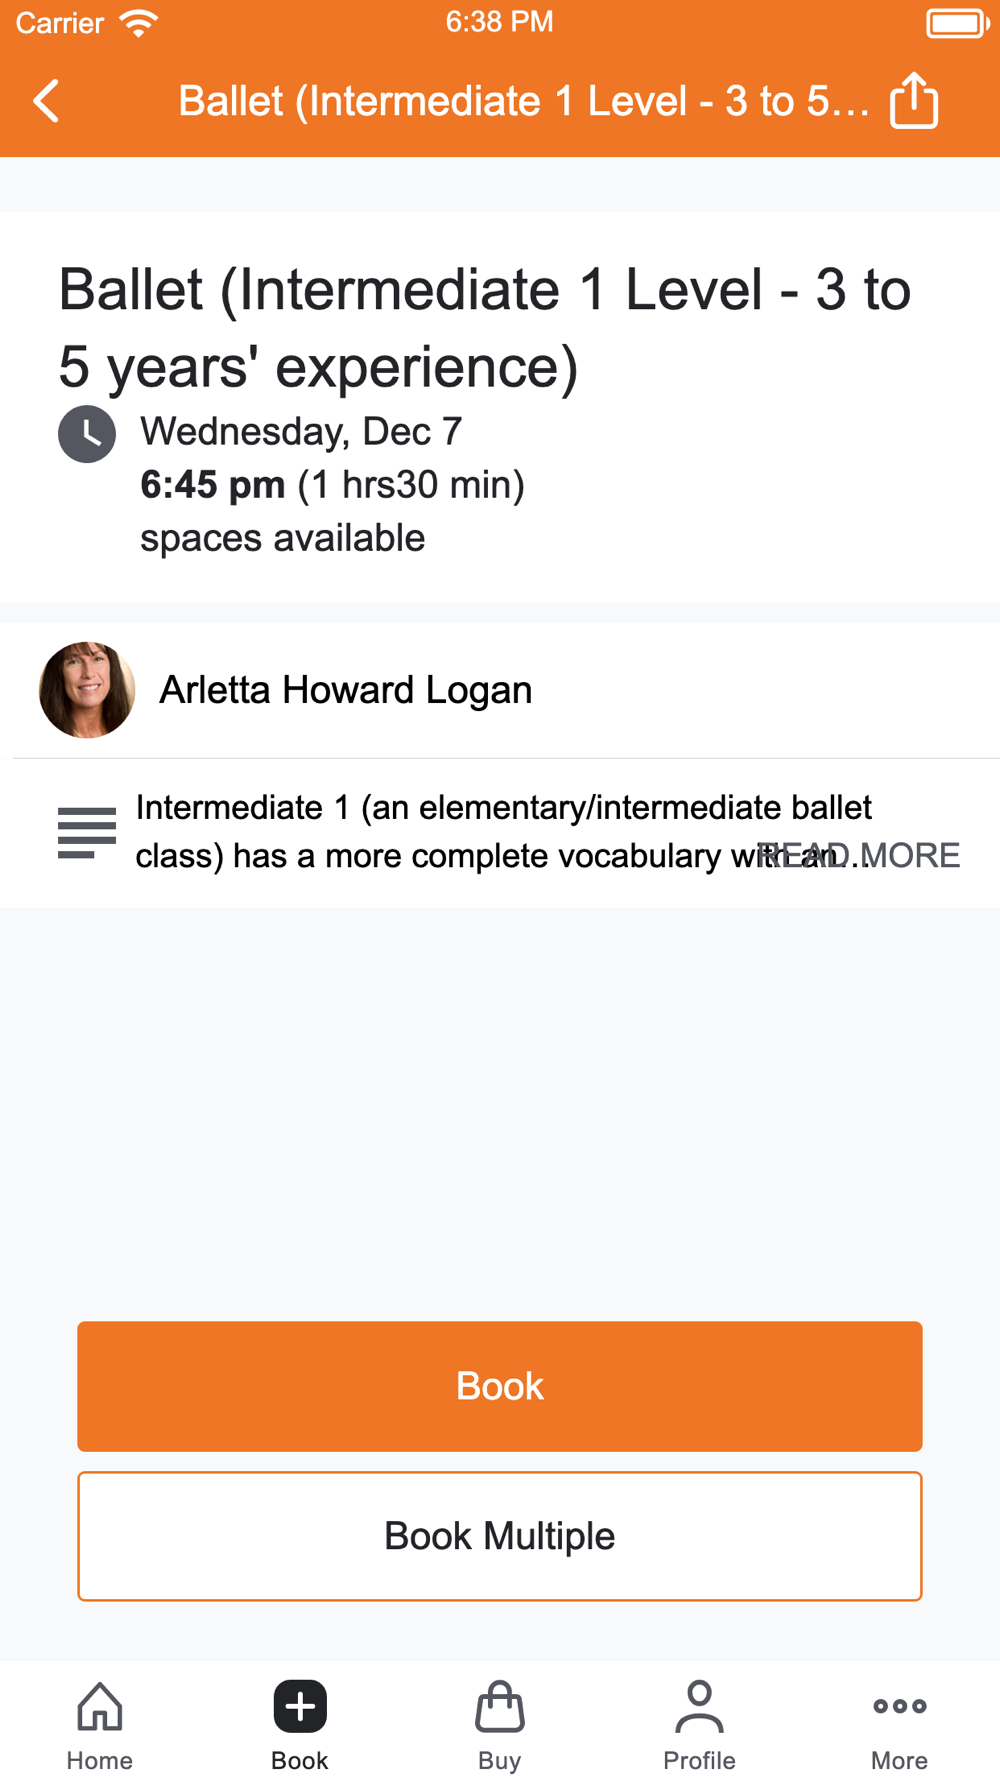Tap Arletta Howard Logan's photo
This screenshot has width=1000, height=1778.
(87, 690)
